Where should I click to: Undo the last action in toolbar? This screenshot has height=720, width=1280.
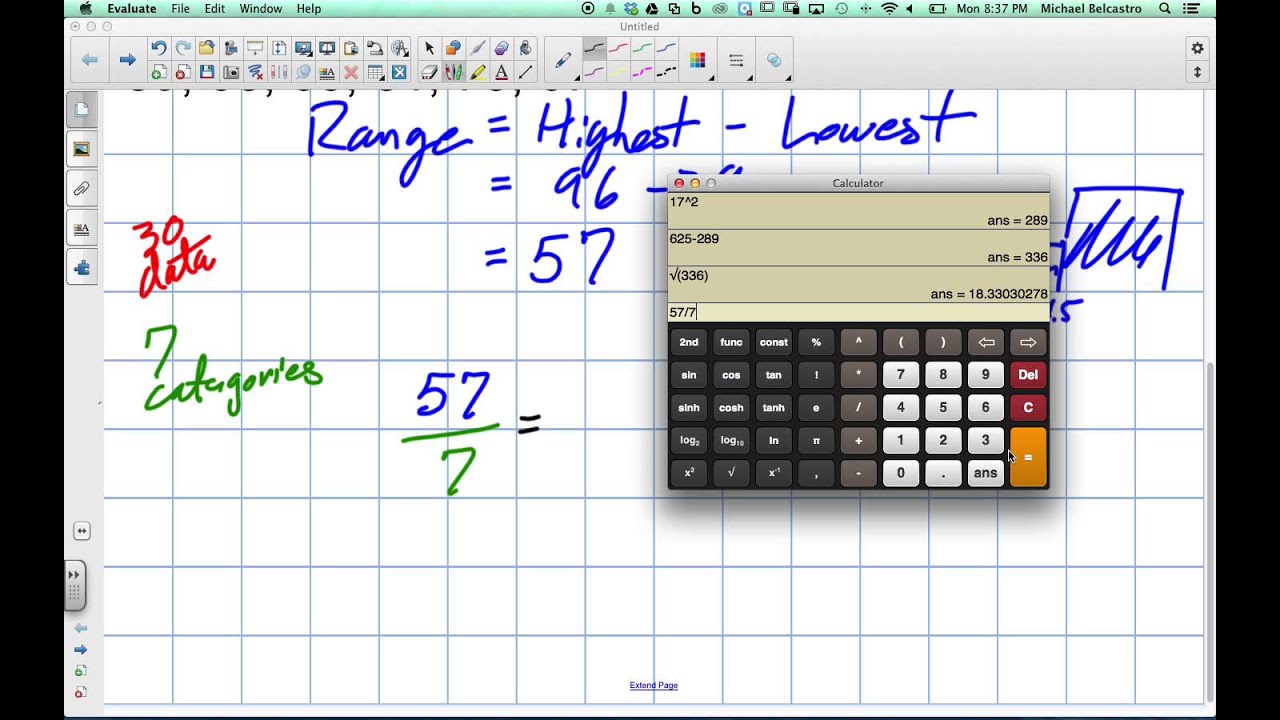pos(159,47)
